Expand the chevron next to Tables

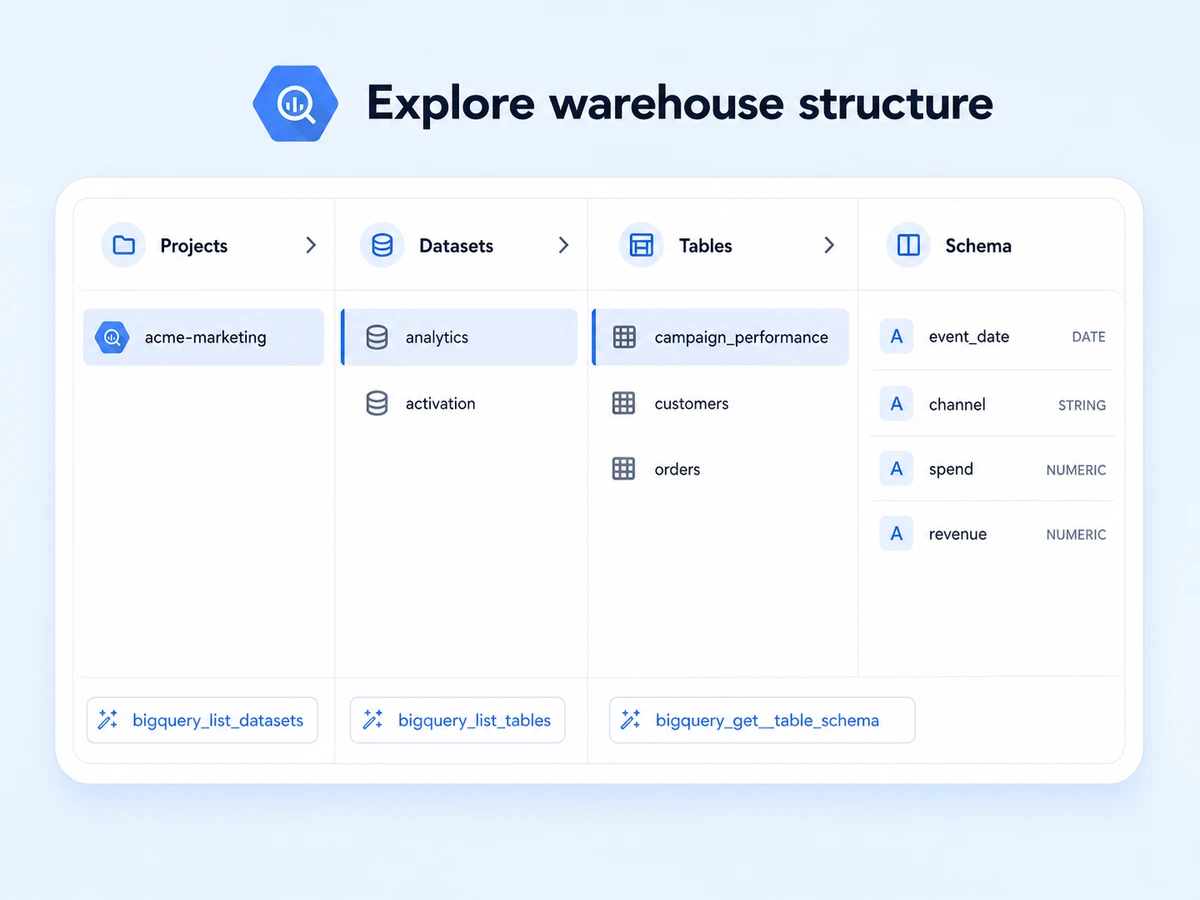(829, 245)
